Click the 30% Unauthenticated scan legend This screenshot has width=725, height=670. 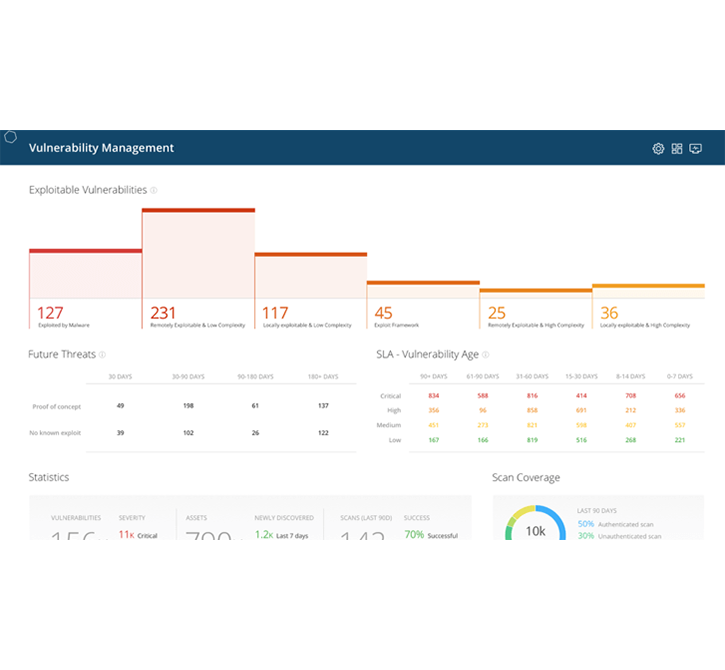(620, 536)
